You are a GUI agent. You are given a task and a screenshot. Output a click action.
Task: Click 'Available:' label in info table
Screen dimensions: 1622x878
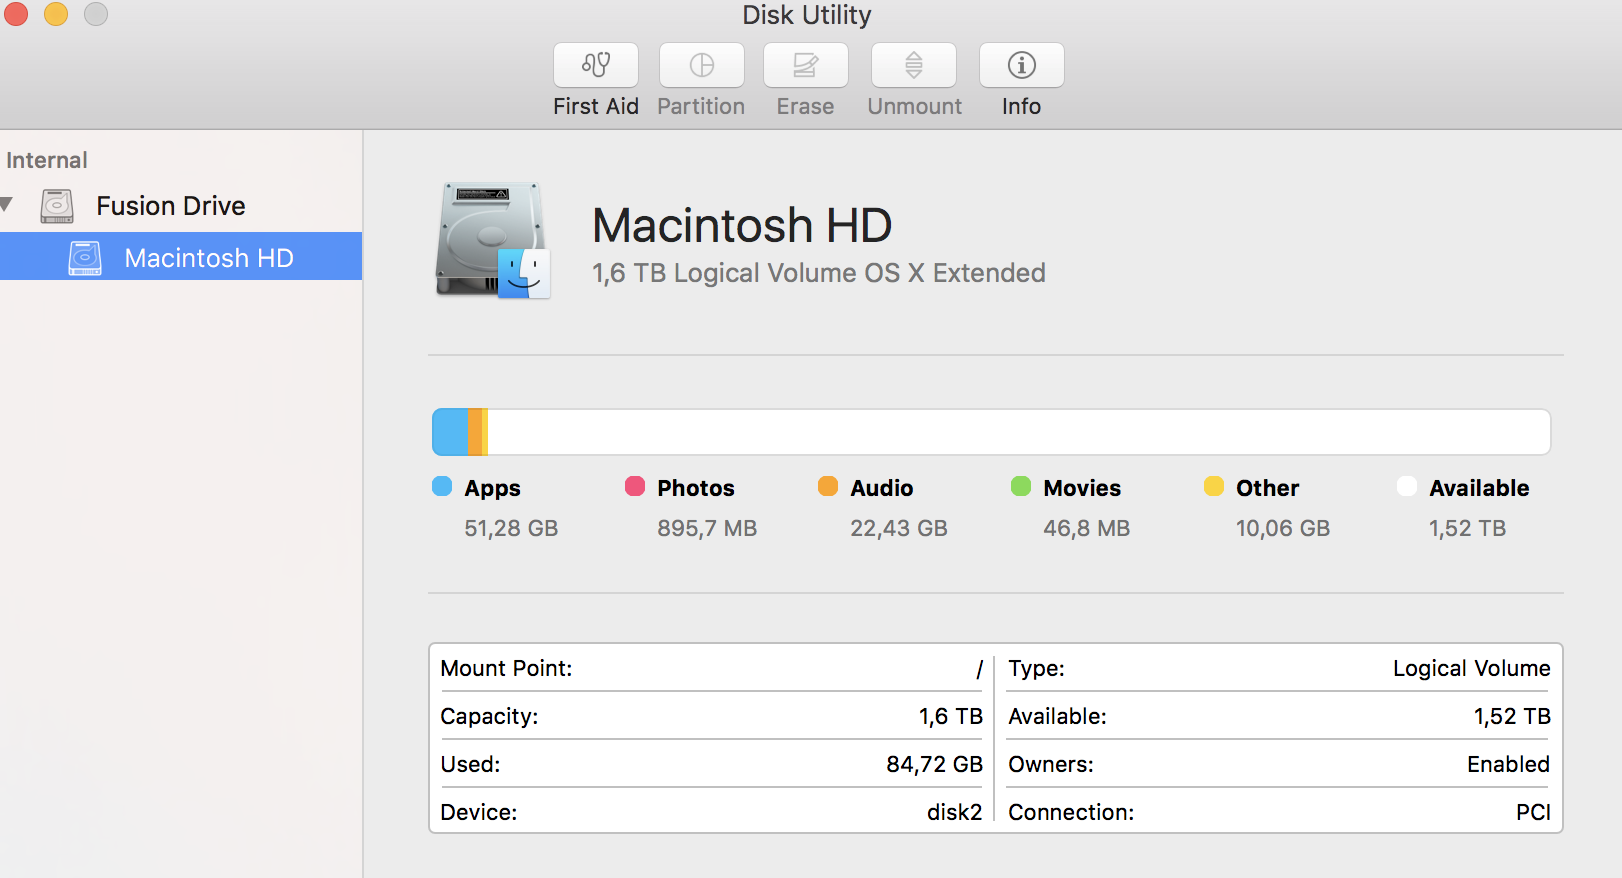[1057, 716]
